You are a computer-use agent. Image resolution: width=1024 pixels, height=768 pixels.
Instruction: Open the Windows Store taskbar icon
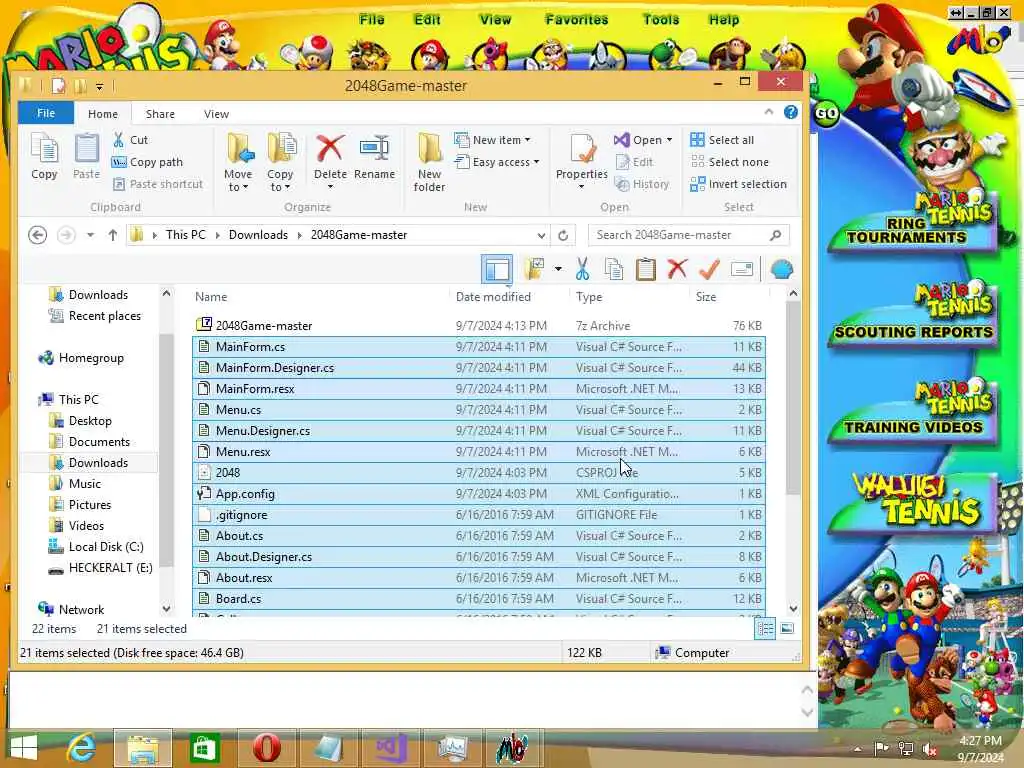coord(204,747)
